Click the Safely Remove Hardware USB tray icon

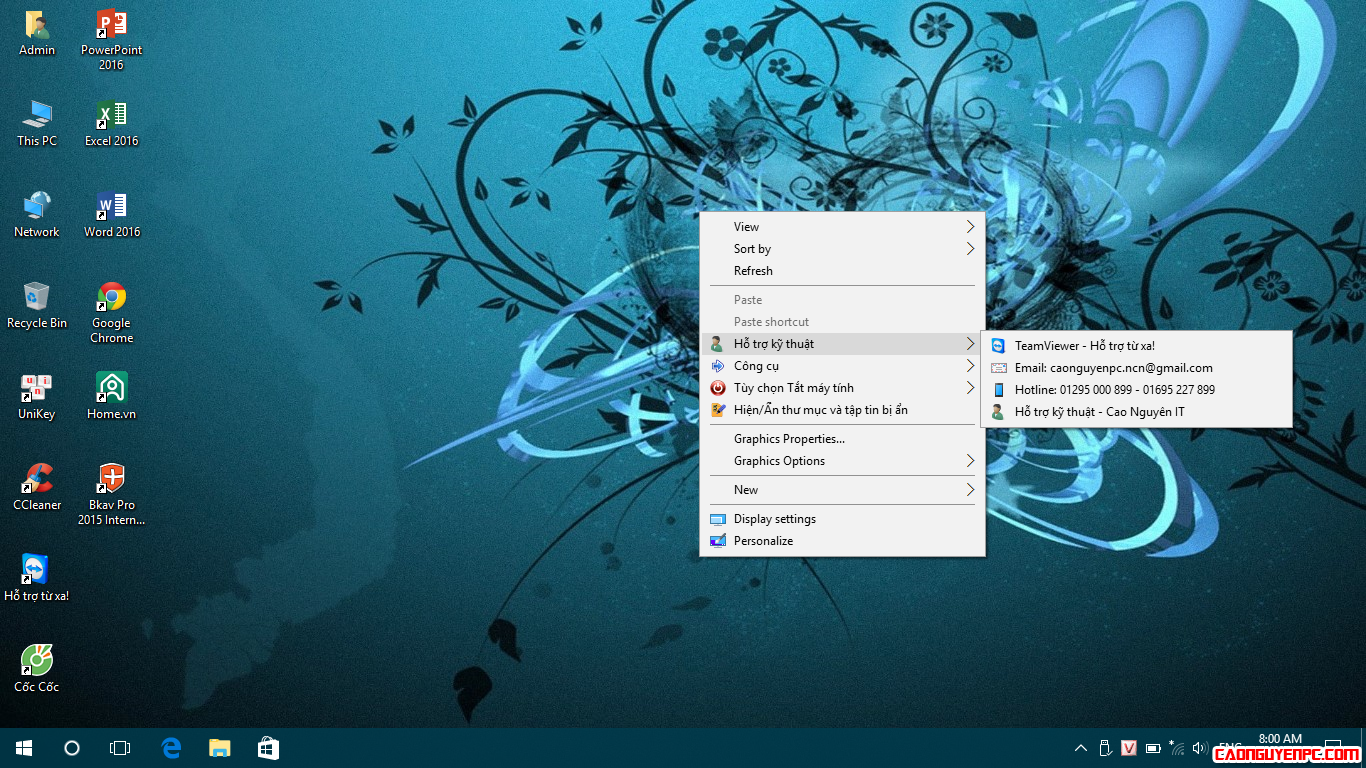pyautogui.click(x=1105, y=748)
